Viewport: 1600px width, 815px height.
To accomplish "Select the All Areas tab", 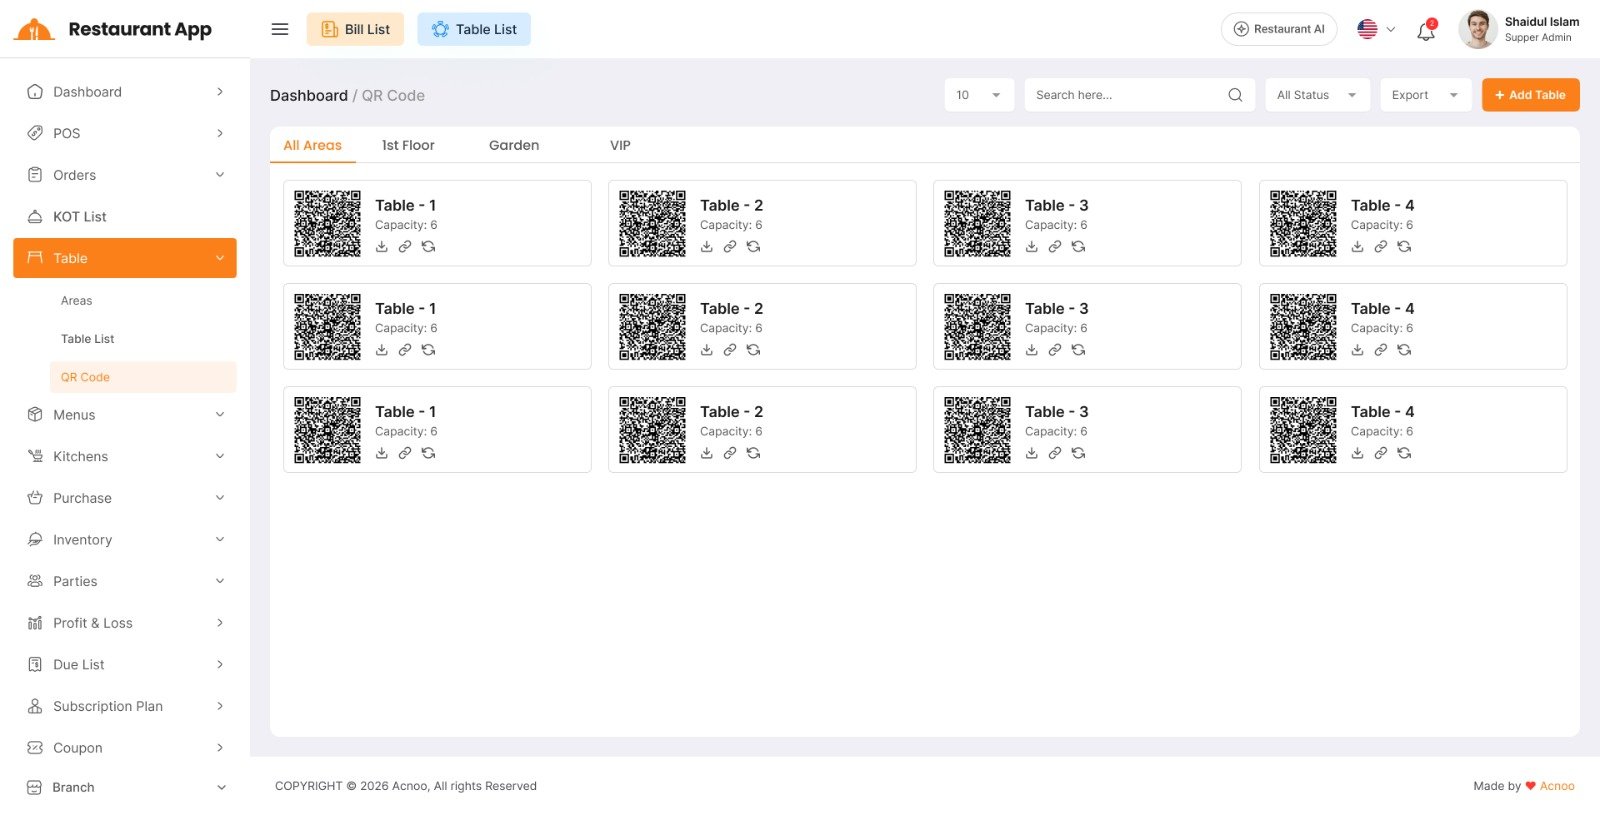I will pyautogui.click(x=313, y=145).
